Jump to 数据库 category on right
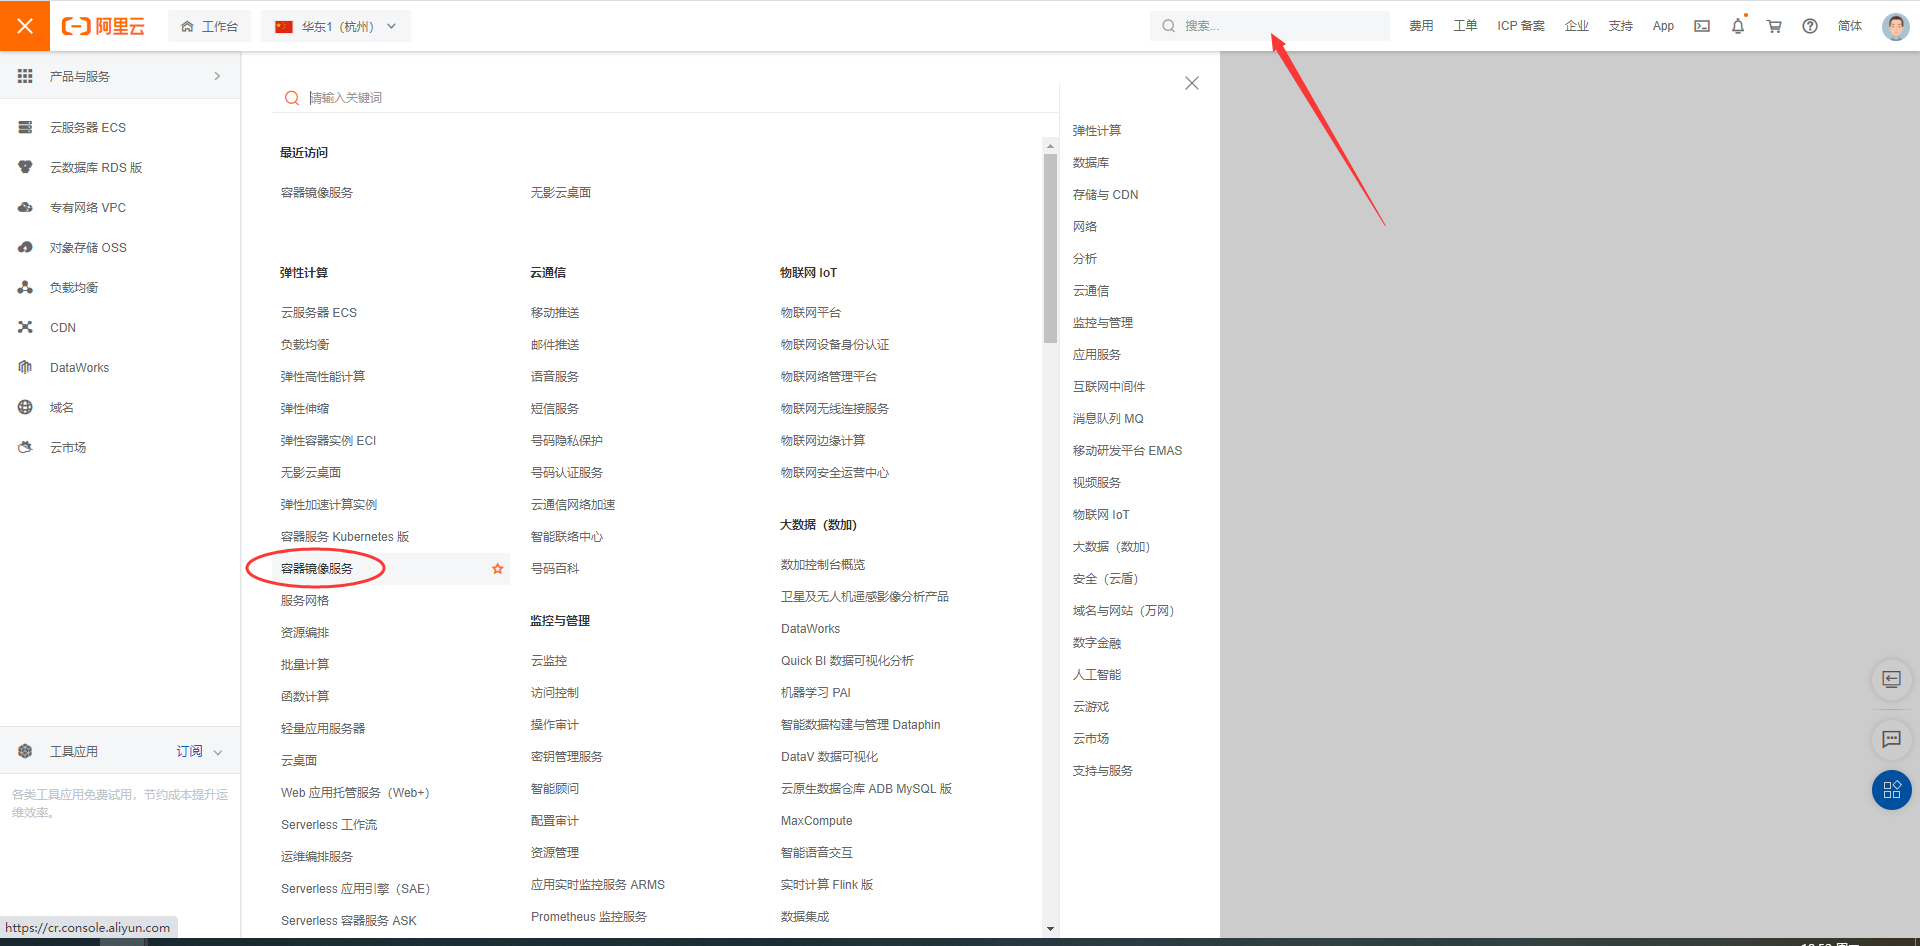Image resolution: width=1920 pixels, height=946 pixels. click(1091, 163)
